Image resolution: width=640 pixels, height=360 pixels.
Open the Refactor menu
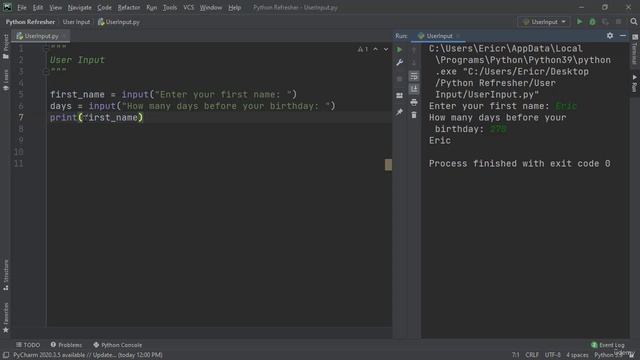click(129, 7)
